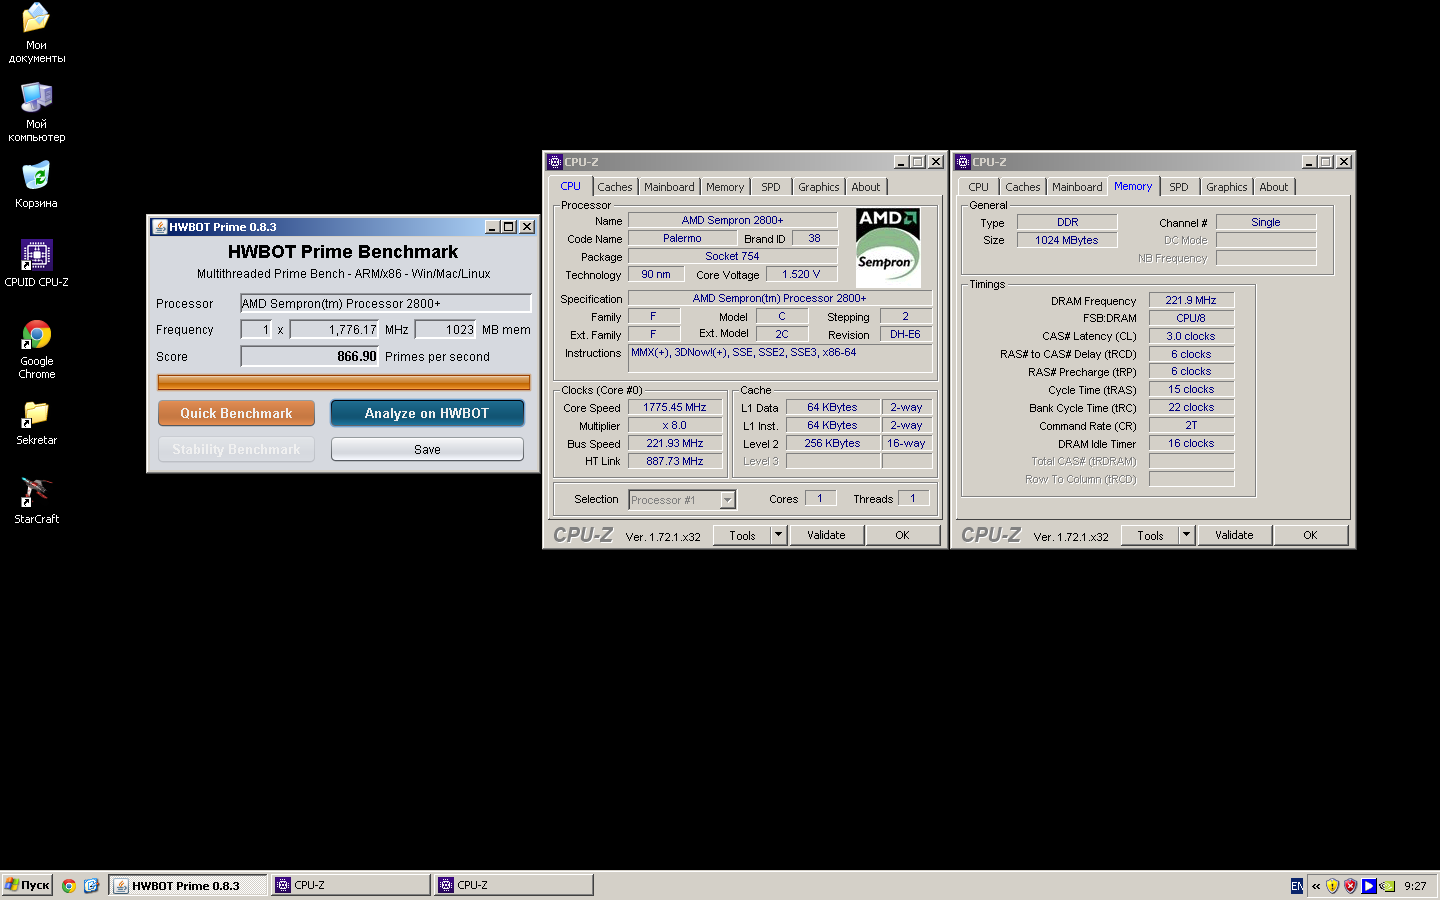Click Tools button in the memory CPU-Z window

(x=1150, y=535)
